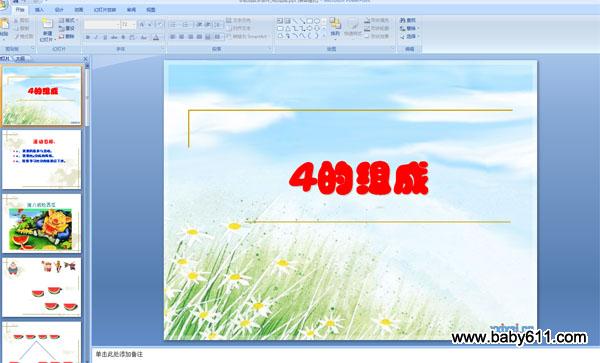Viewport: 600px width, 363px height.
Task: Toggle bold formatting
Action: 88,37
